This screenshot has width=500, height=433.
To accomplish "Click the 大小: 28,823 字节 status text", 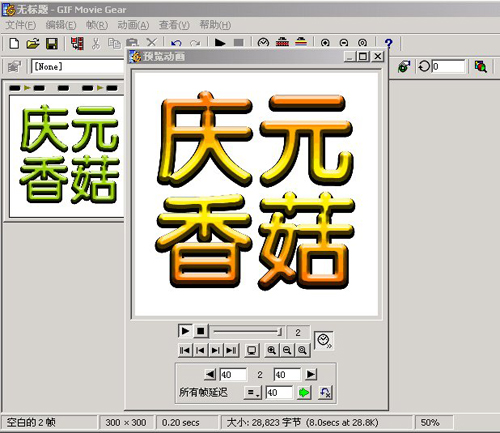I will [264, 423].
